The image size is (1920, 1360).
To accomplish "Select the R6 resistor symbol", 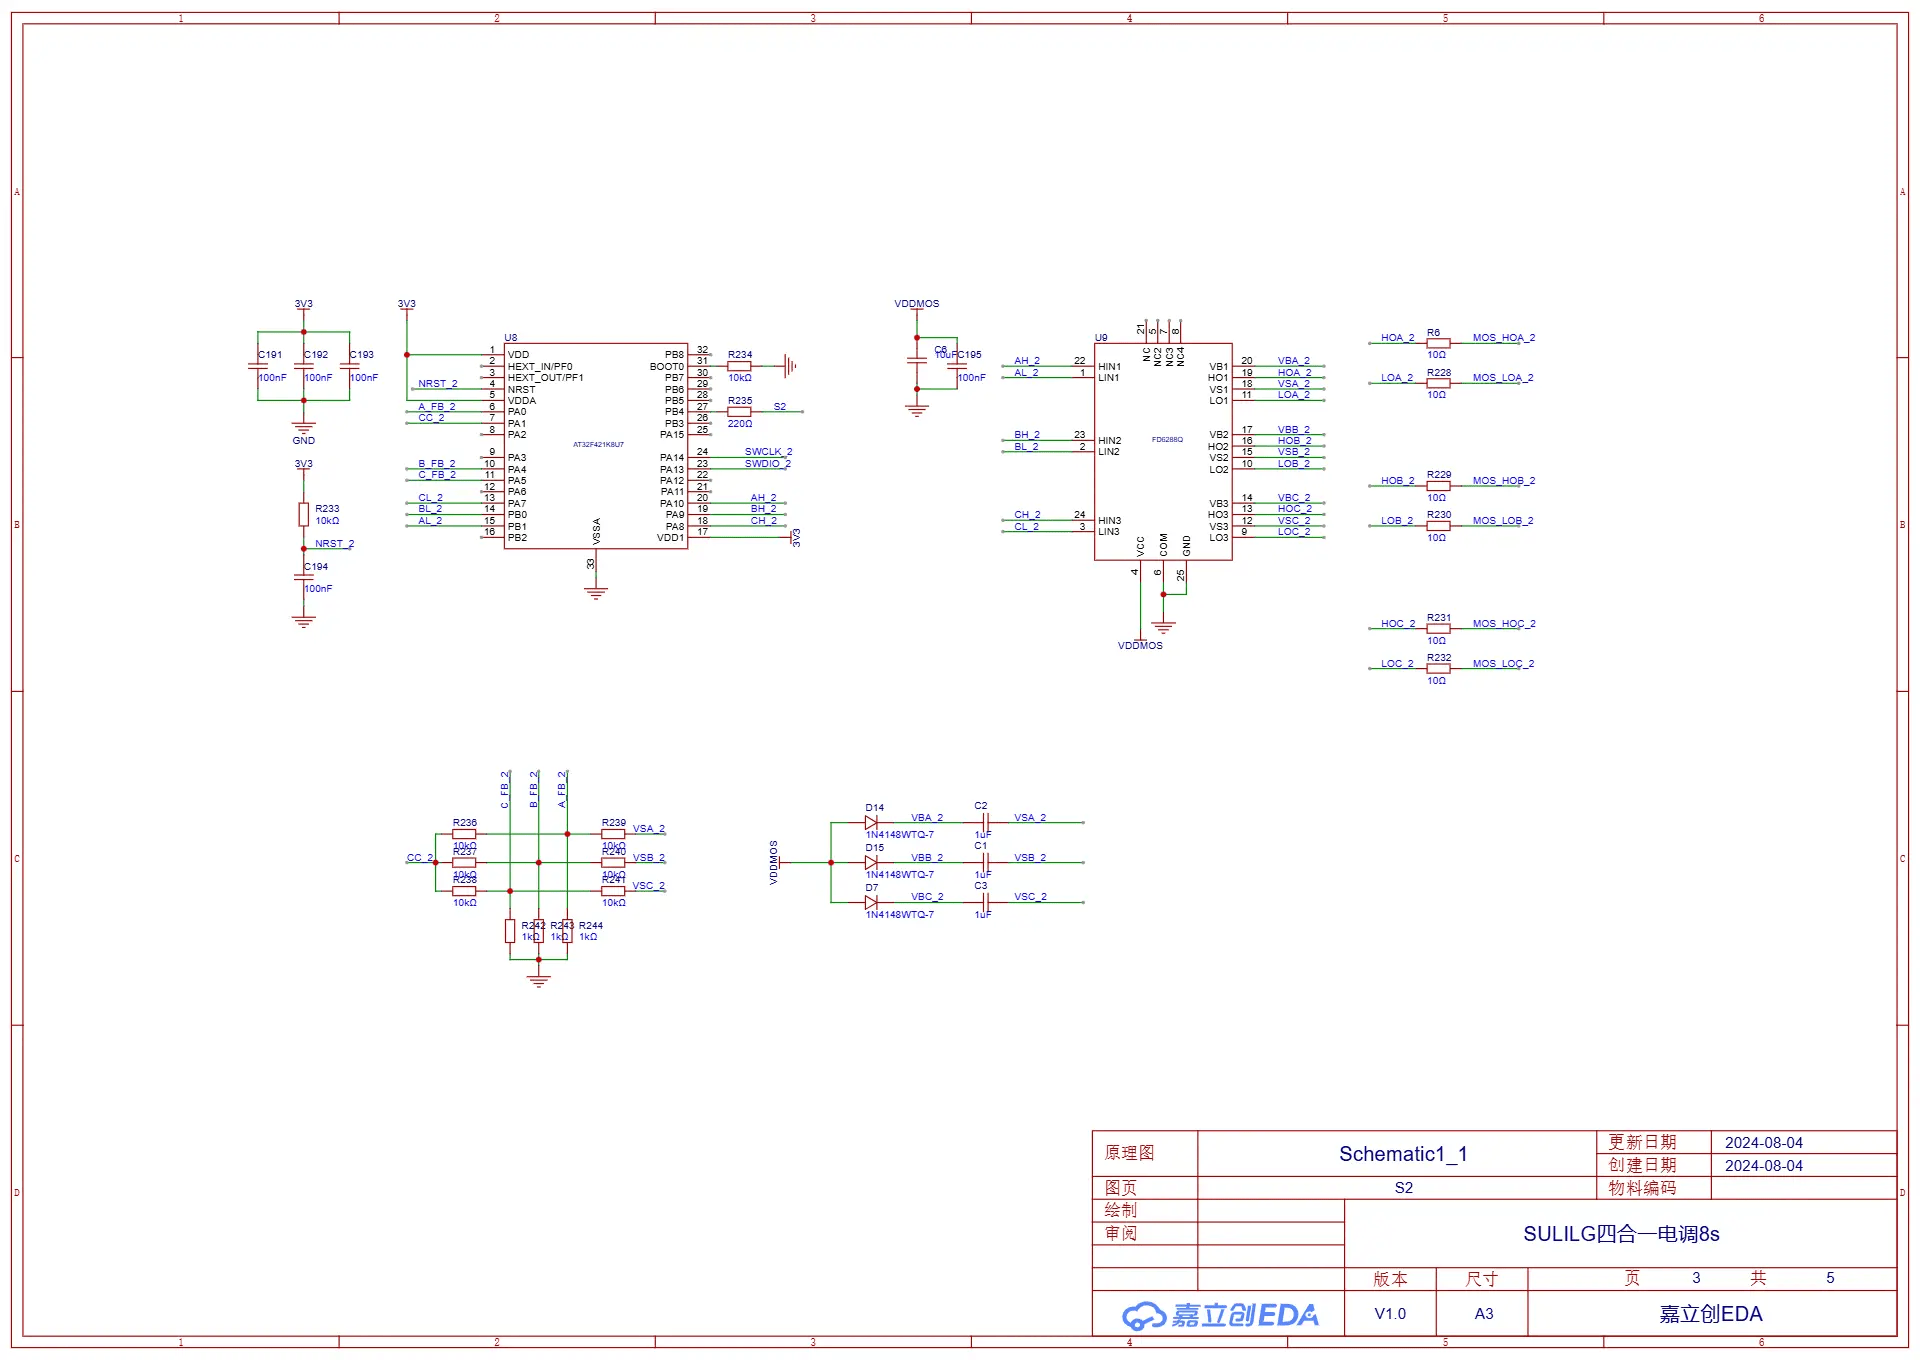I will coord(1438,343).
